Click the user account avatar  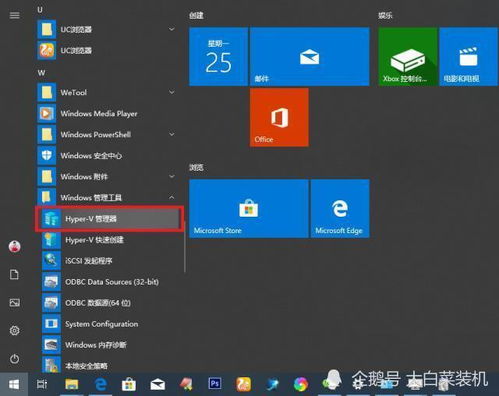click(x=14, y=247)
